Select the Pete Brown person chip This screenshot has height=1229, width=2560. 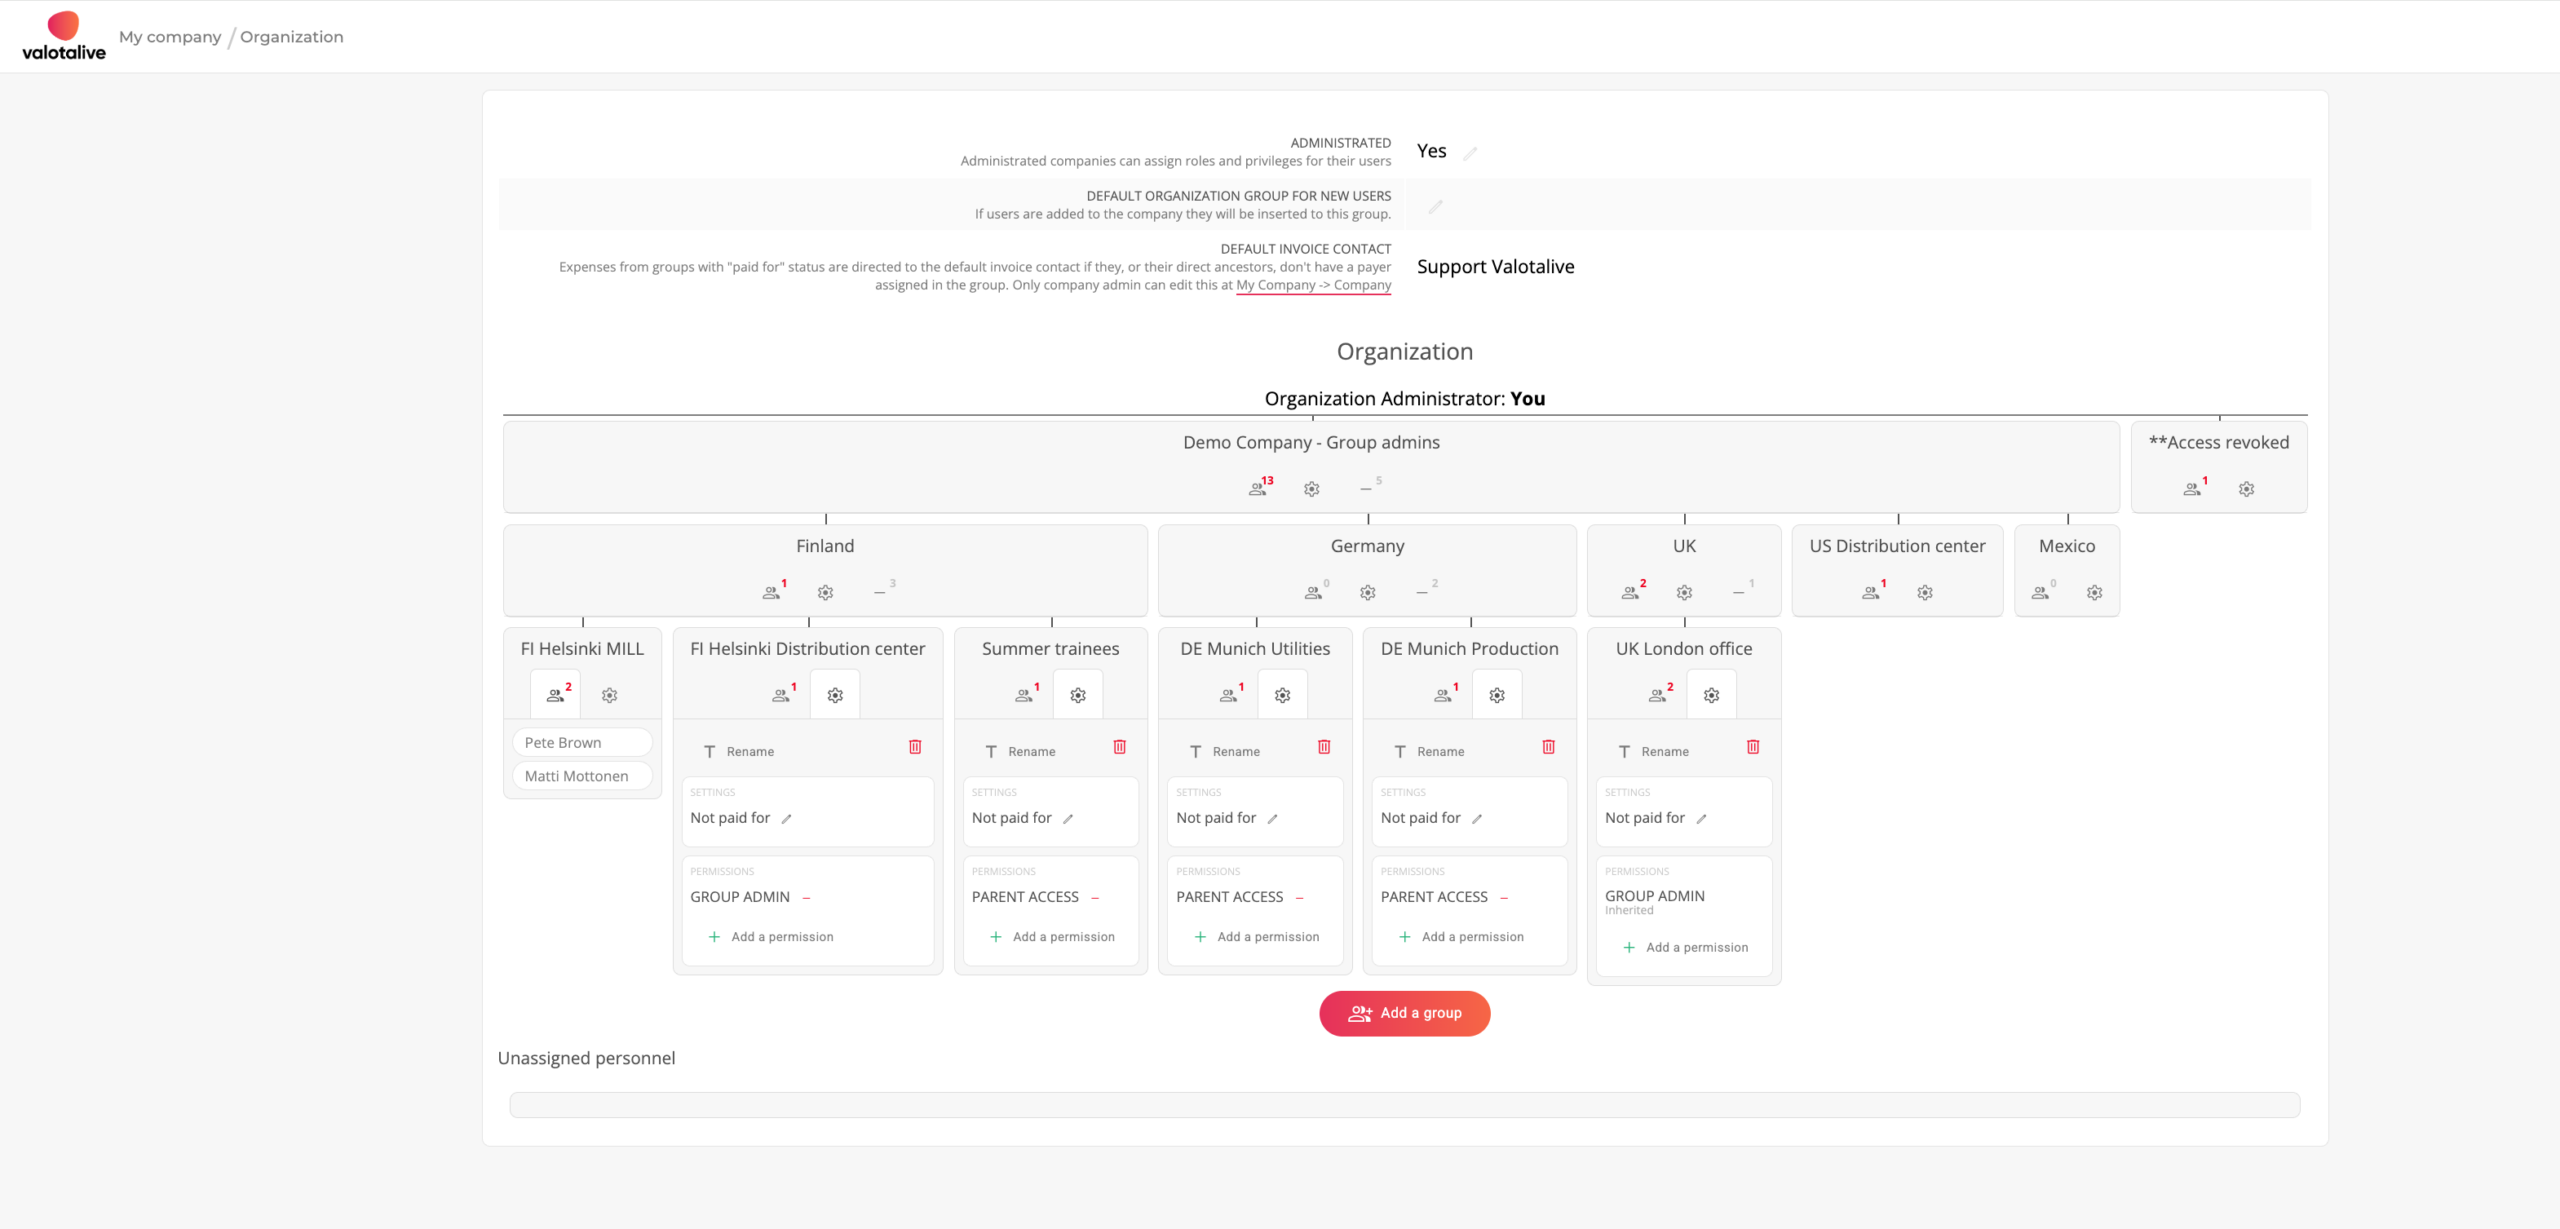click(x=582, y=743)
